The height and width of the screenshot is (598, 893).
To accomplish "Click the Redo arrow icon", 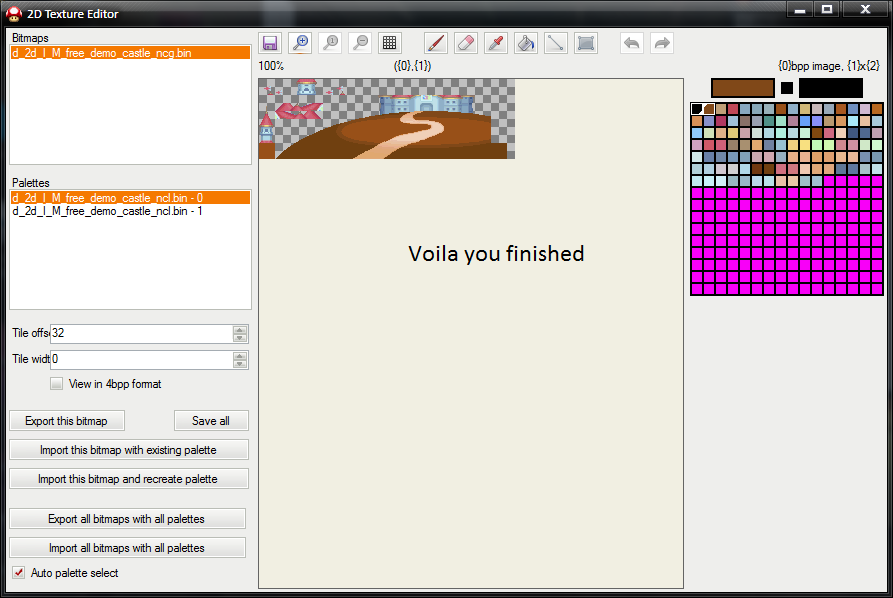I will pos(662,43).
